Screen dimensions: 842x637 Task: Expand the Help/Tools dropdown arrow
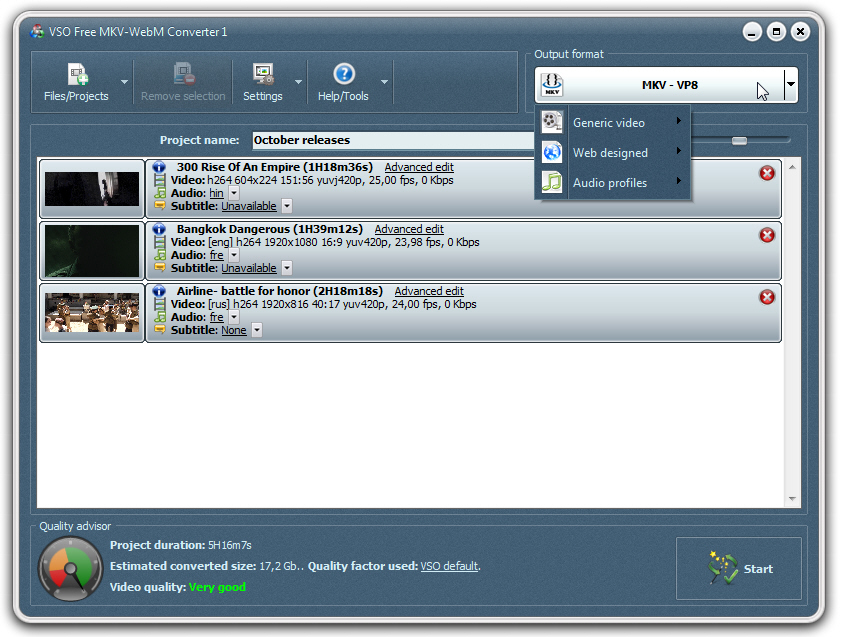(x=384, y=82)
